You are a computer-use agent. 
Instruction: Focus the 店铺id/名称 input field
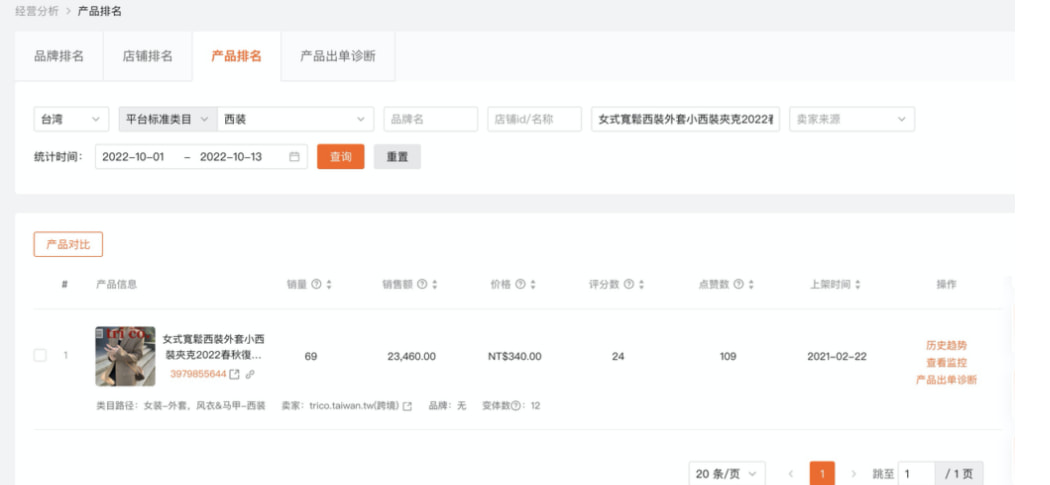[534, 119]
